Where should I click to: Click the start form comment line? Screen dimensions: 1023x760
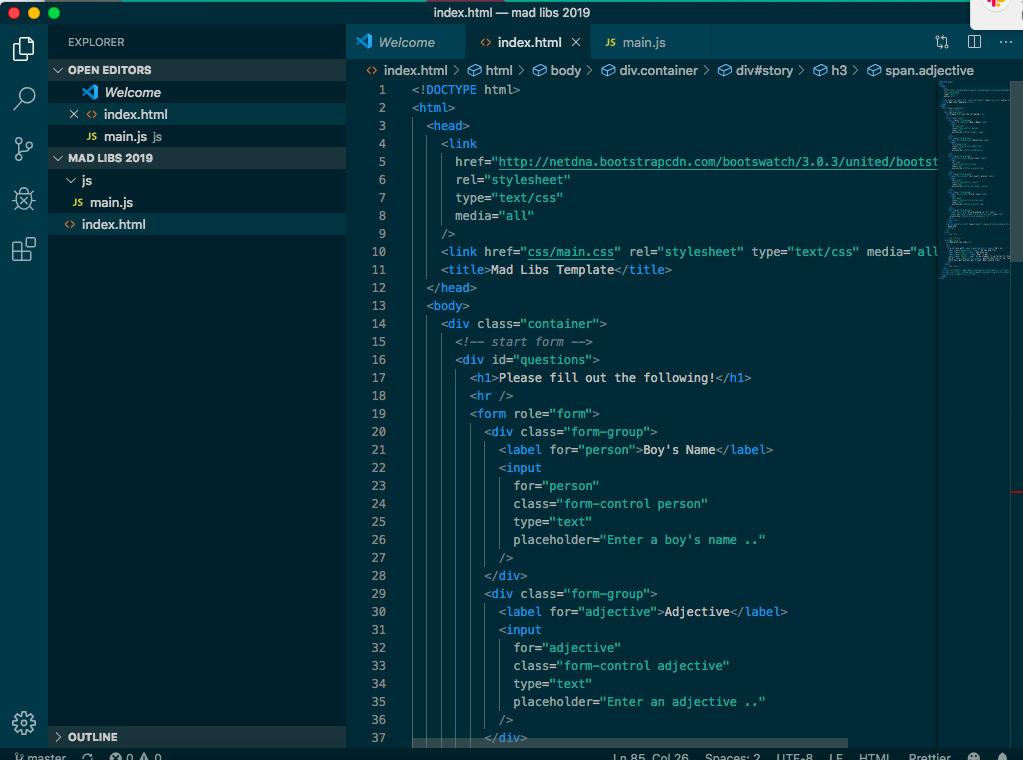pos(524,342)
